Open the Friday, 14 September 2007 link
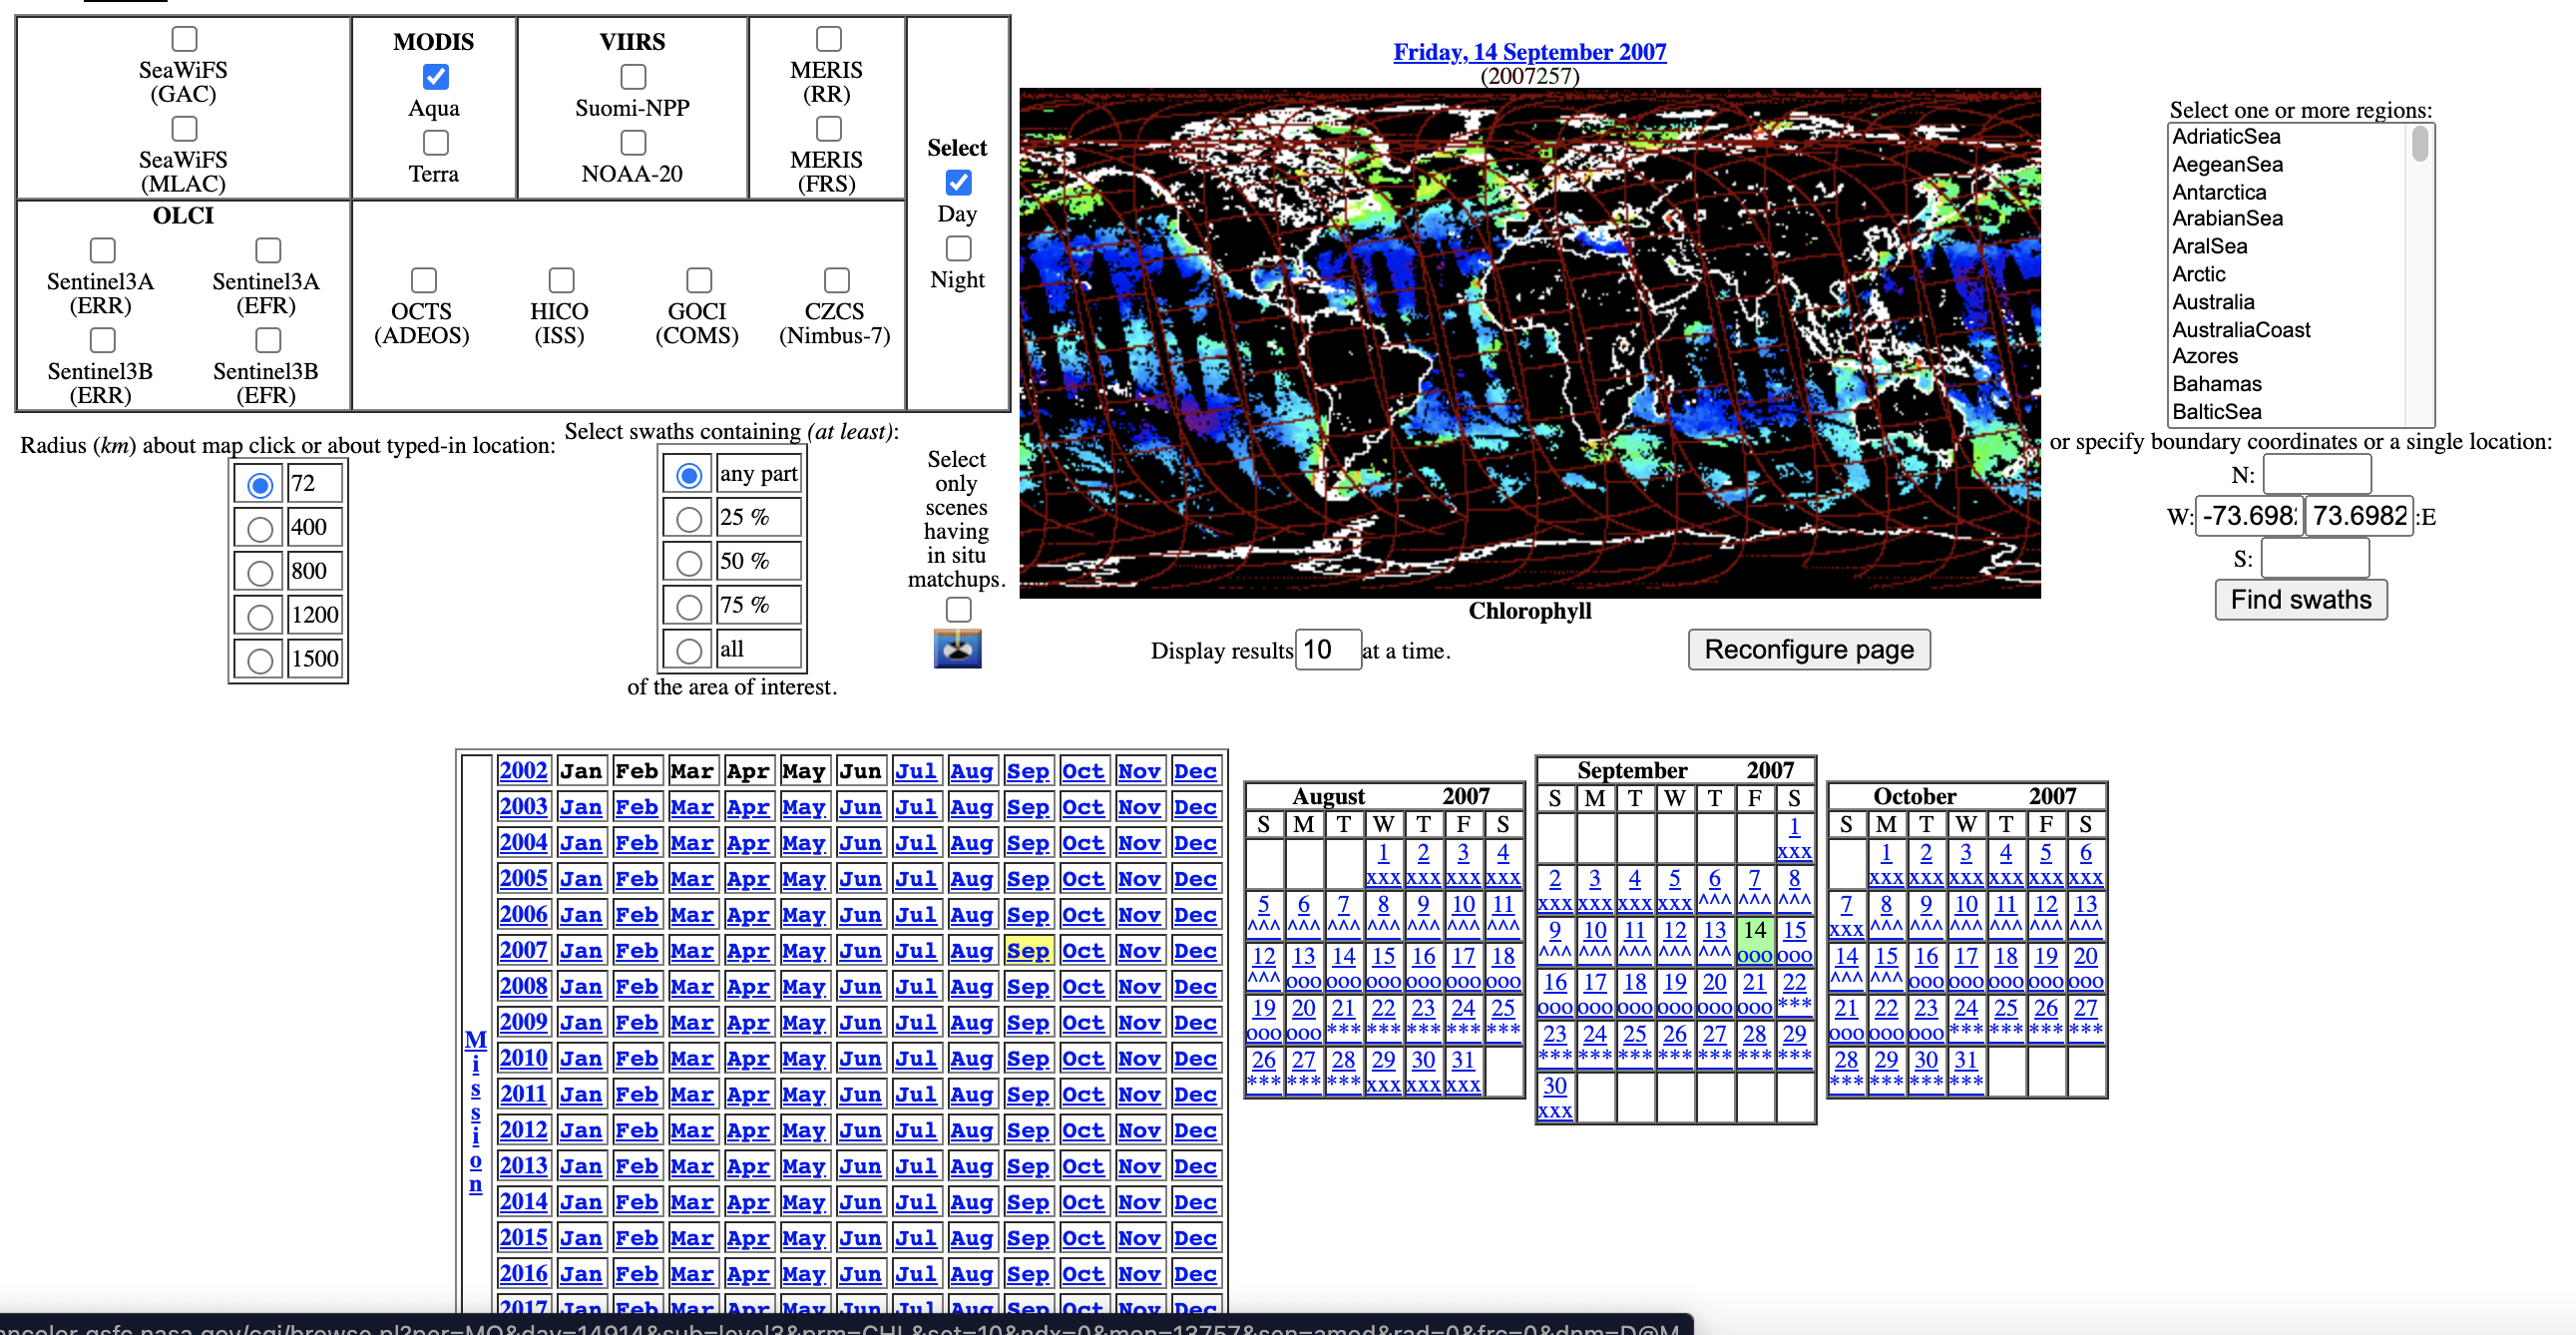2576x1335 pixels. (x=1529, y=52)
